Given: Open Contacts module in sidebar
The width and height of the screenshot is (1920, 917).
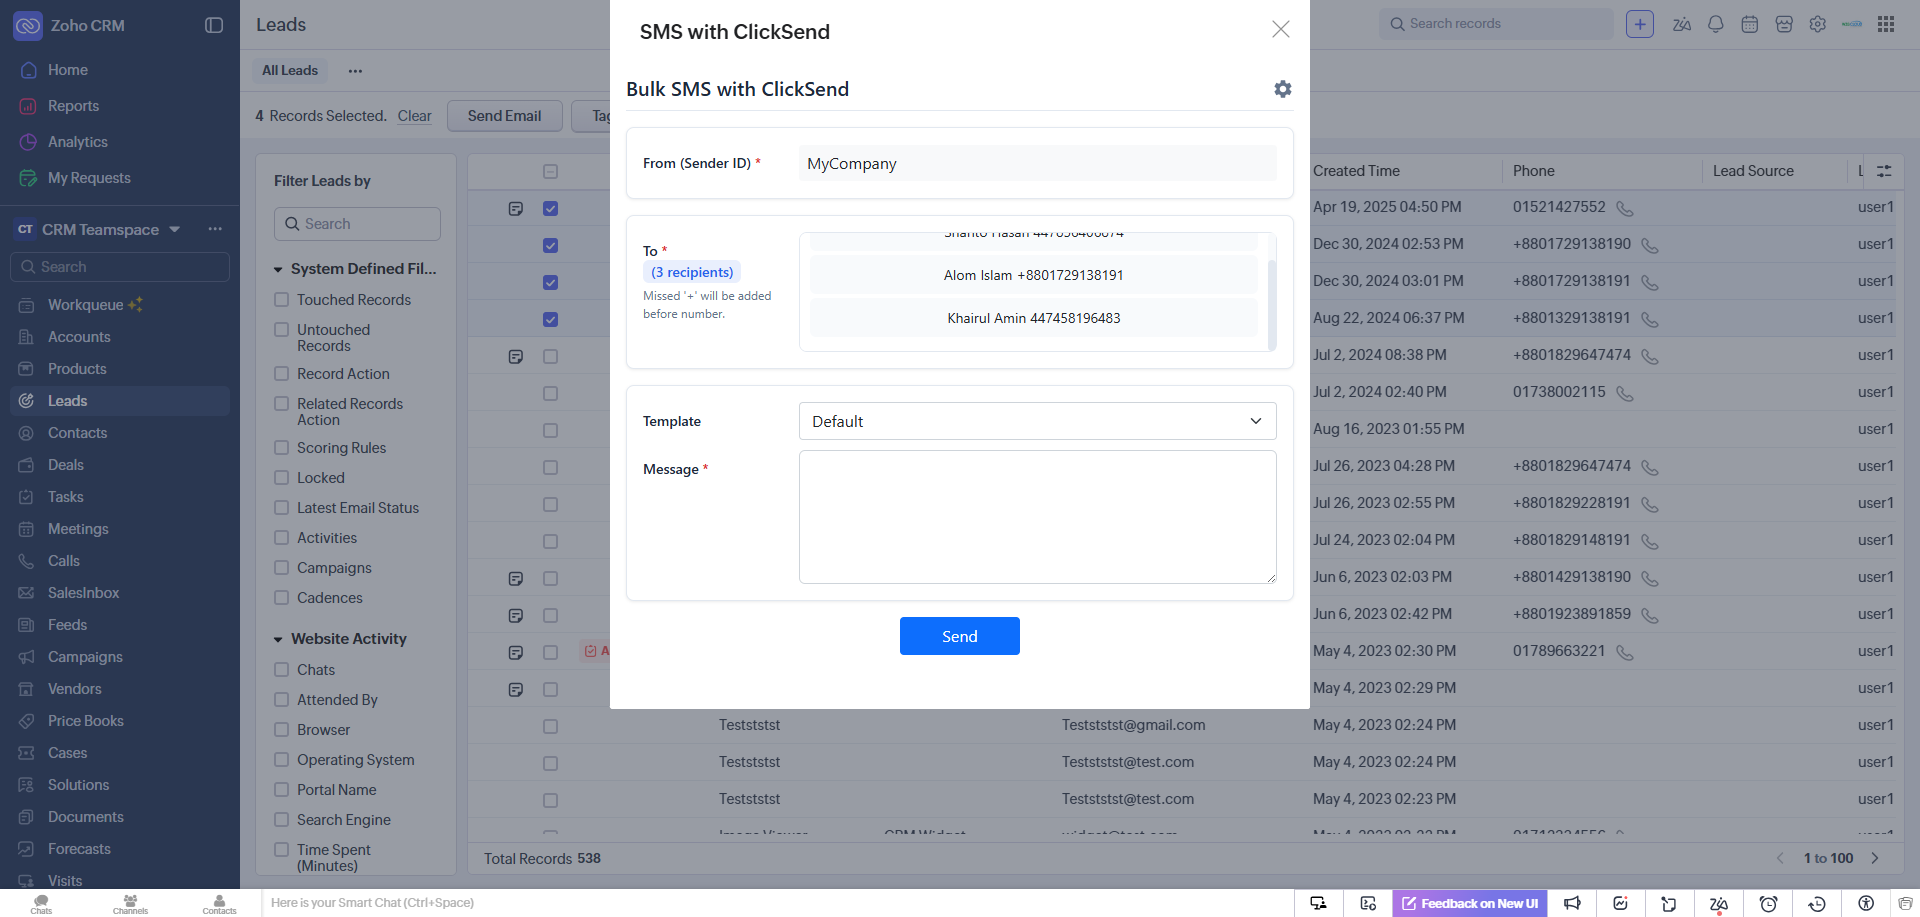Looking at the screenshot, I should click(77, 433).
